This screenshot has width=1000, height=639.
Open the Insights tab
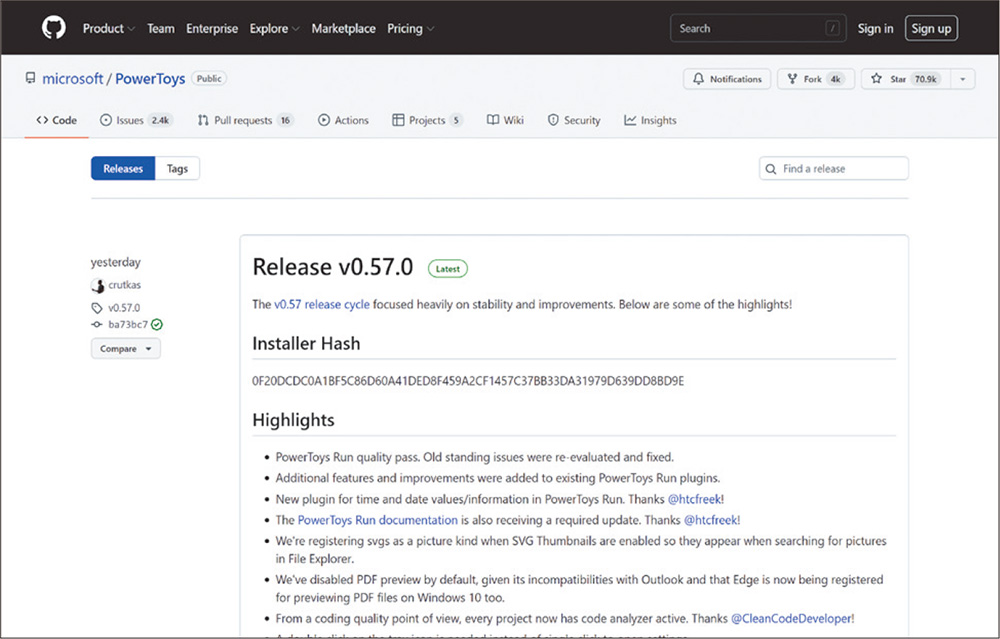point(650,120)
